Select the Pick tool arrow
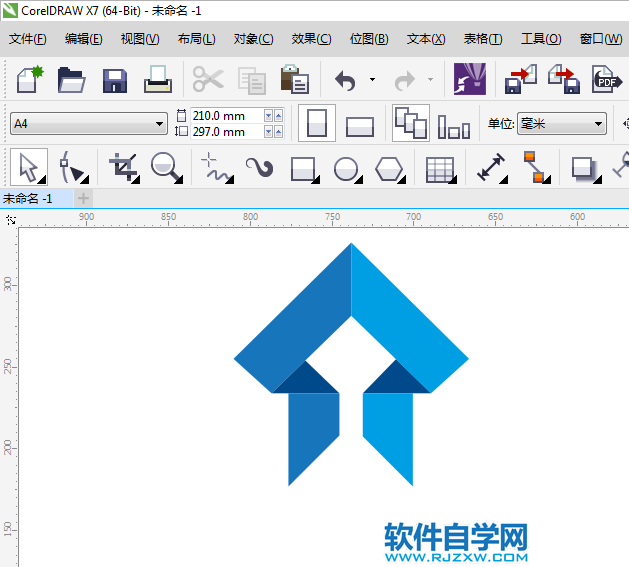Image resolution: width=629 pixels, height=567 pixels. [29, 167]
